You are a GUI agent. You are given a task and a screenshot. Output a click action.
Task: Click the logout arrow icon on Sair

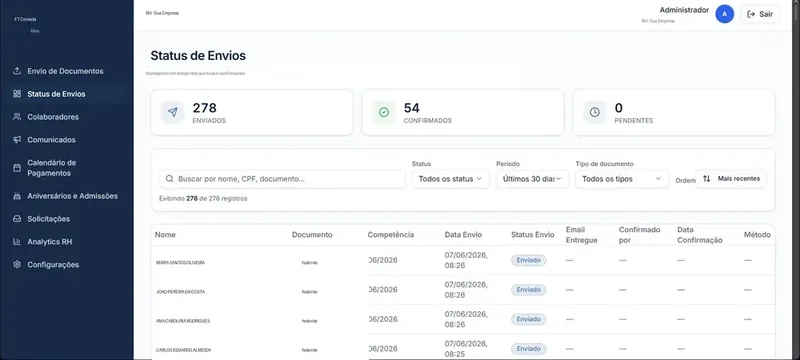pyautogui.click(x=751, y=14)
